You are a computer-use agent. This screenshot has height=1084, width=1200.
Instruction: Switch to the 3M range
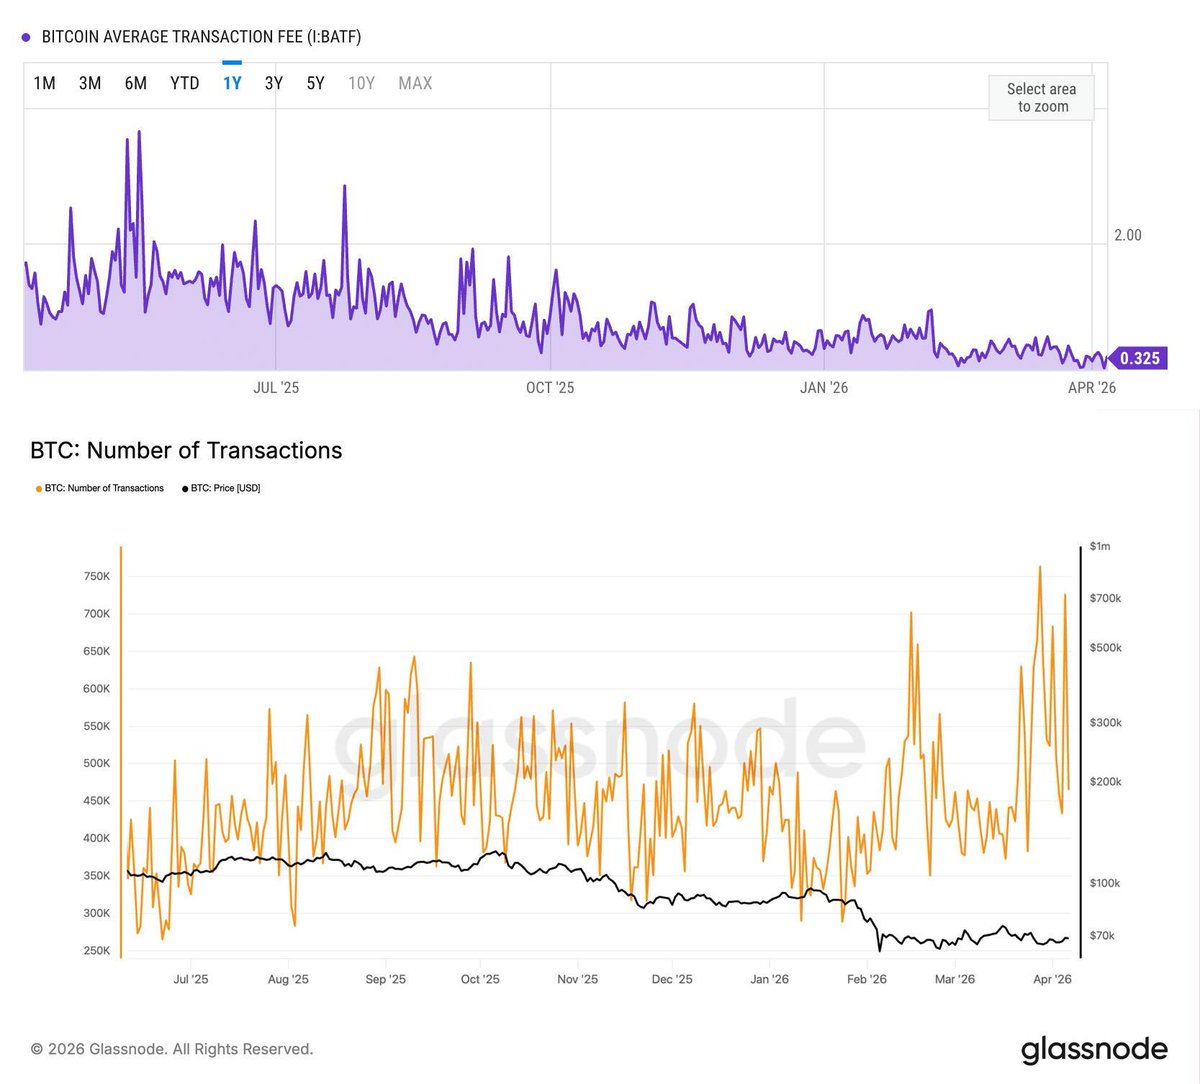[x=90, y=83]
